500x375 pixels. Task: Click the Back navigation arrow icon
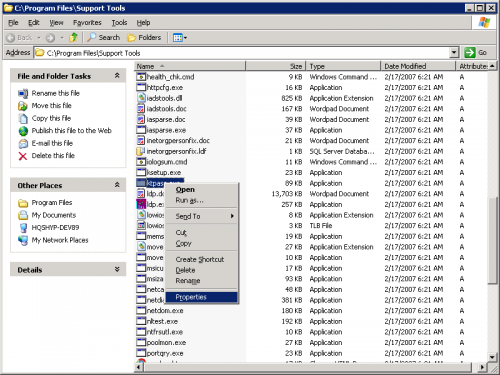point(11,38)
